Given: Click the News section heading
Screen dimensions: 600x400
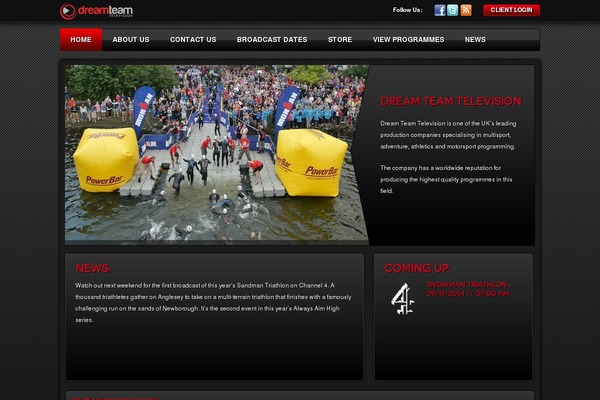Looking at the screenshot, I should [x=93, y=268].
